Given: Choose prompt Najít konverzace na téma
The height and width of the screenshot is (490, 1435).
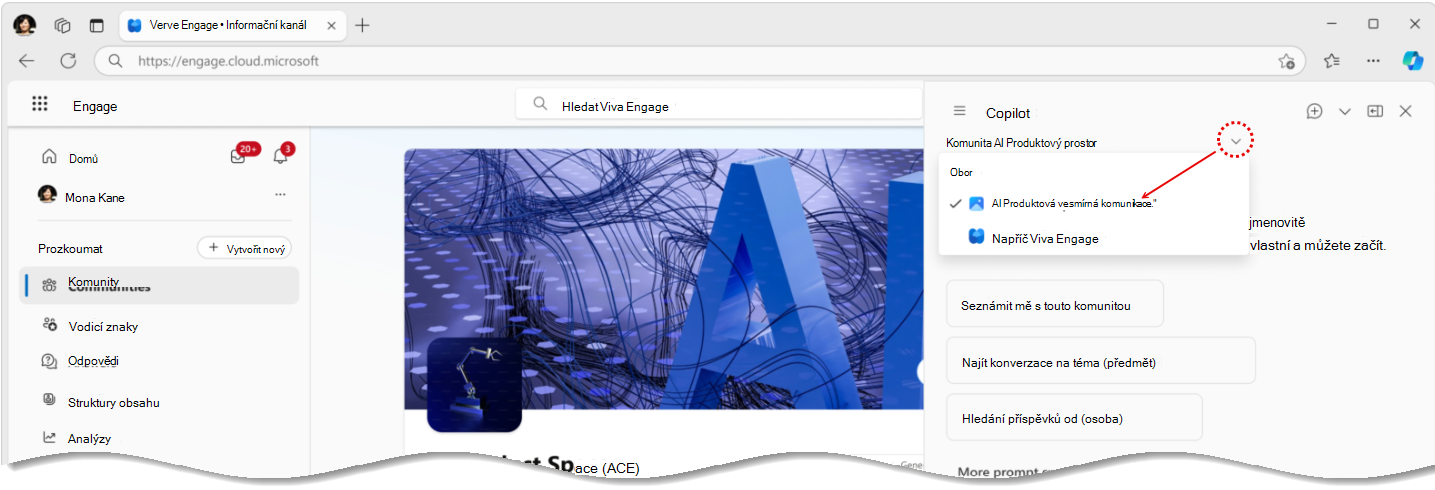Looking at the screenshot, I should [1100, 361].
